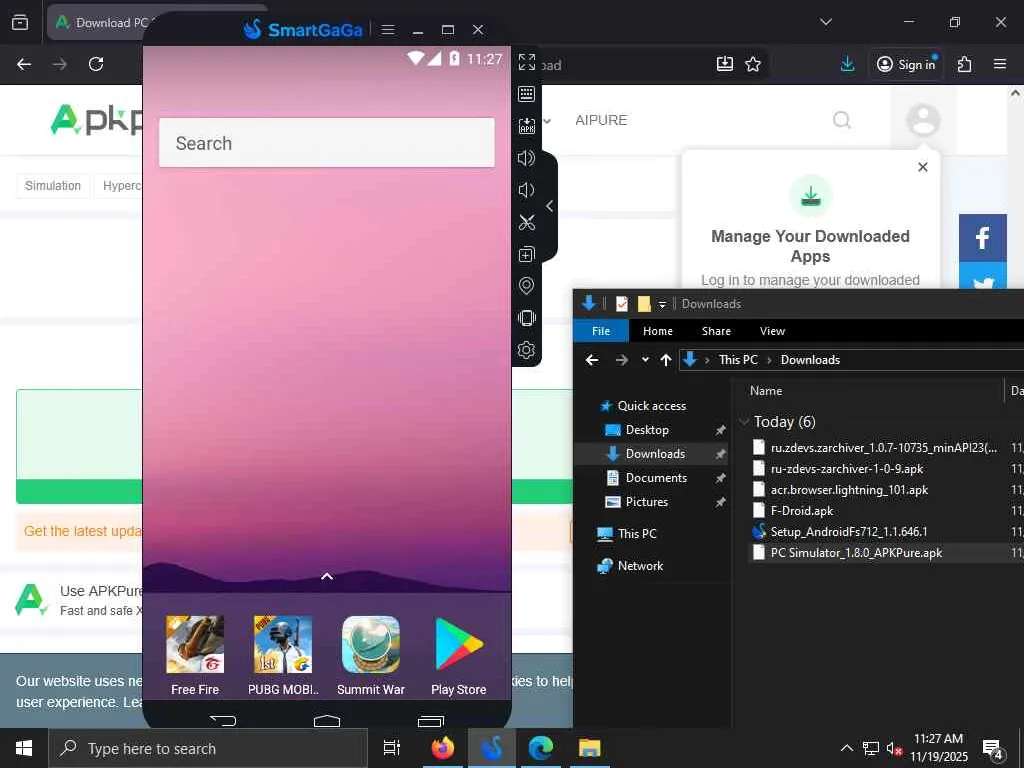Viewport: 1024px width, 768px height.
Task: Tap the Android back navigation button
Action: point(223,720)
